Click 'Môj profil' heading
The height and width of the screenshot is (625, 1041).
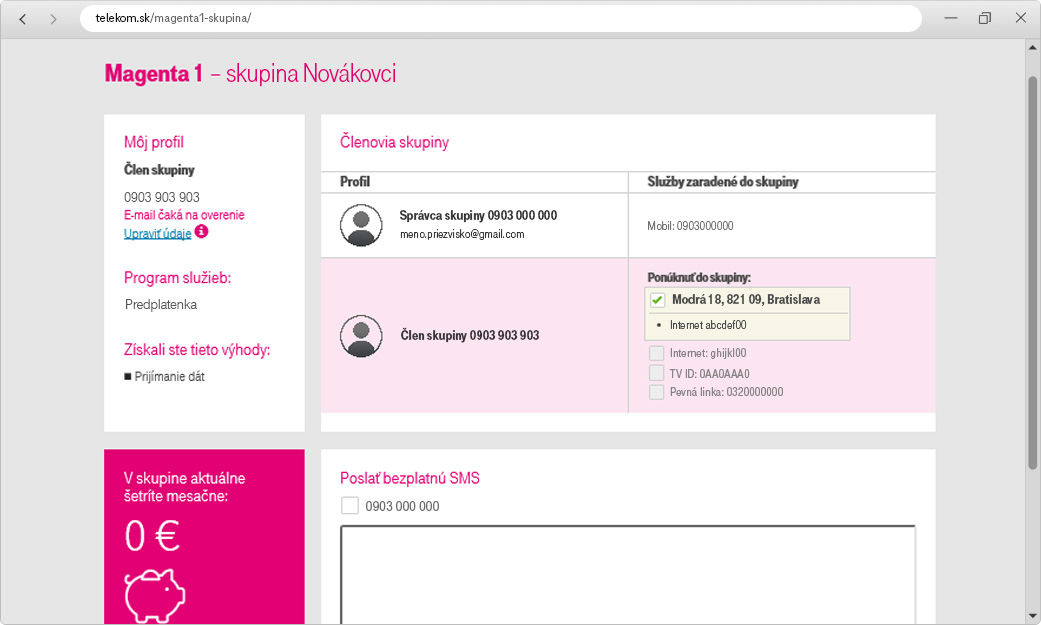[x=153, y=142]
